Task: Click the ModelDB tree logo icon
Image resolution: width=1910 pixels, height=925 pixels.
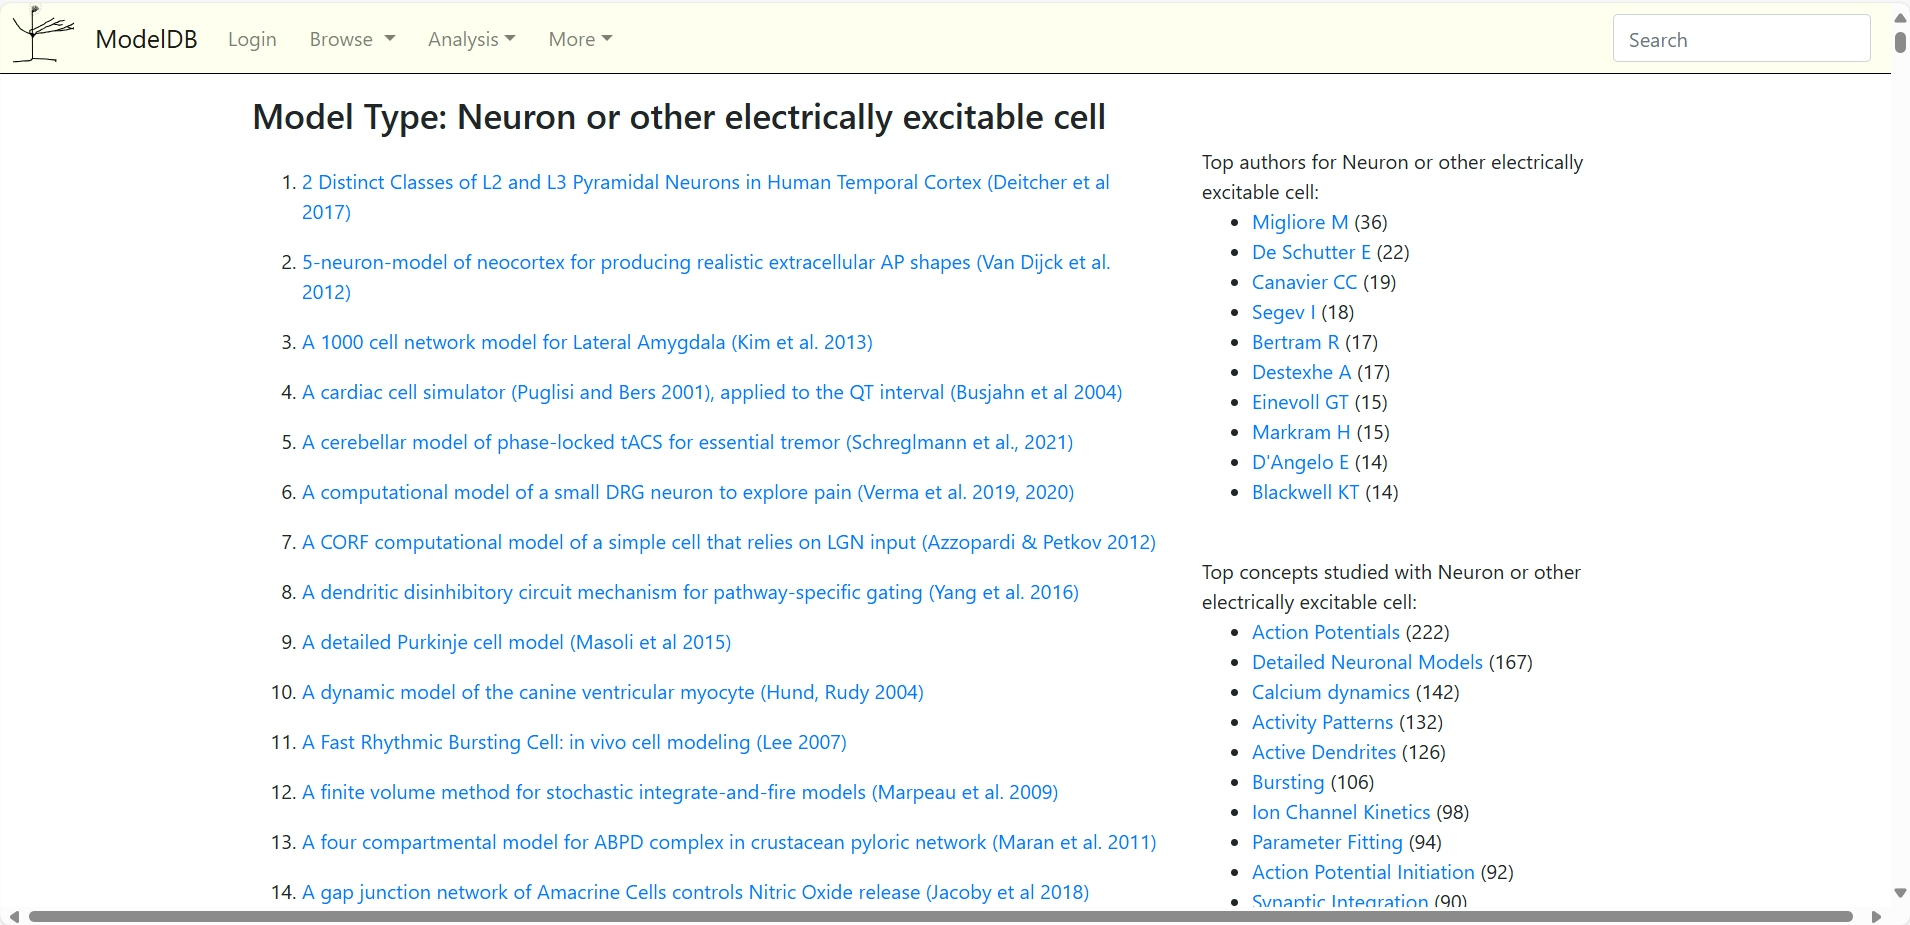Action: pos(42,36)
